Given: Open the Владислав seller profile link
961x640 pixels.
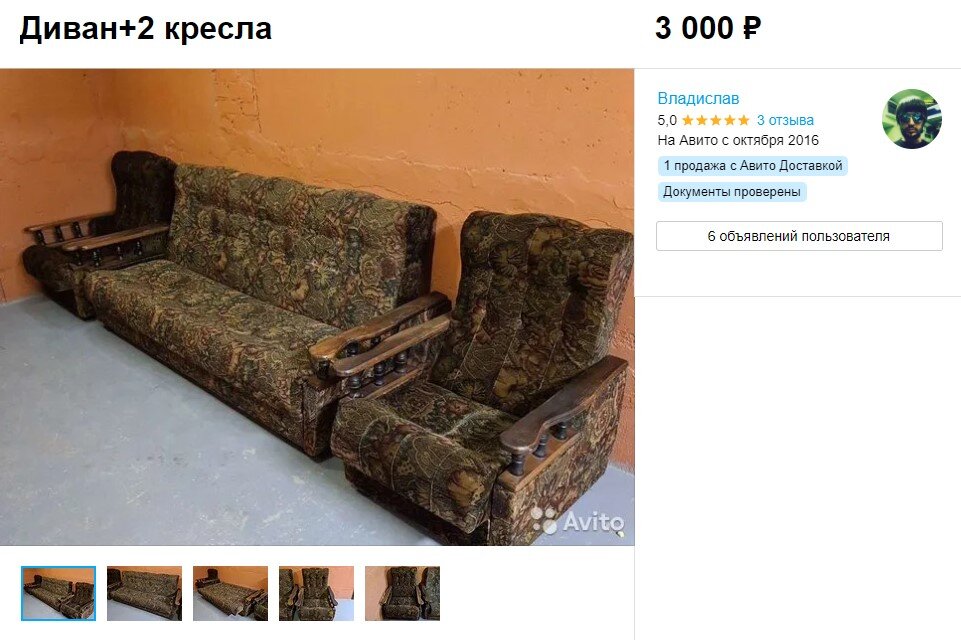Looking at the screenshot, I should click(x=698, y=98).
